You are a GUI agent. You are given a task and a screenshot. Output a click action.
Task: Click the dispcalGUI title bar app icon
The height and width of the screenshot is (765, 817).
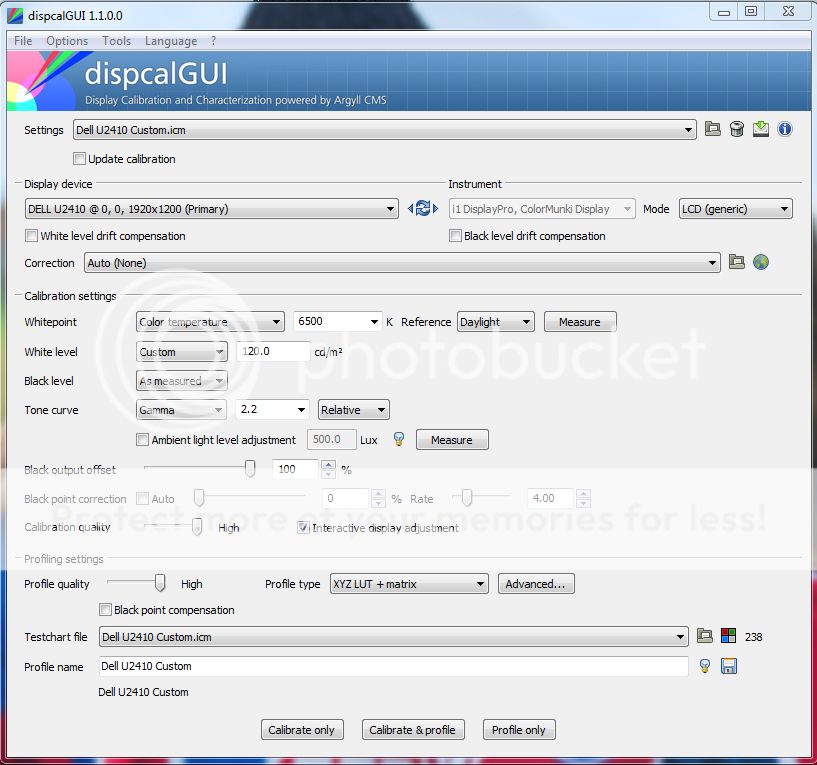[x=15, y=16]
